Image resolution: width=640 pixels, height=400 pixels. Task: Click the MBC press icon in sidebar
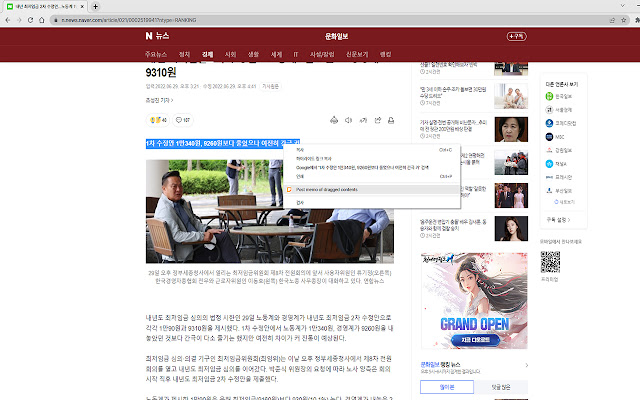[549, 137]
